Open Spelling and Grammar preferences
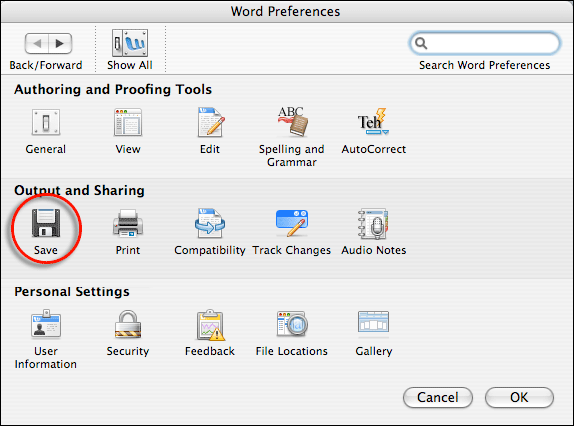 (x=292, y=121)
